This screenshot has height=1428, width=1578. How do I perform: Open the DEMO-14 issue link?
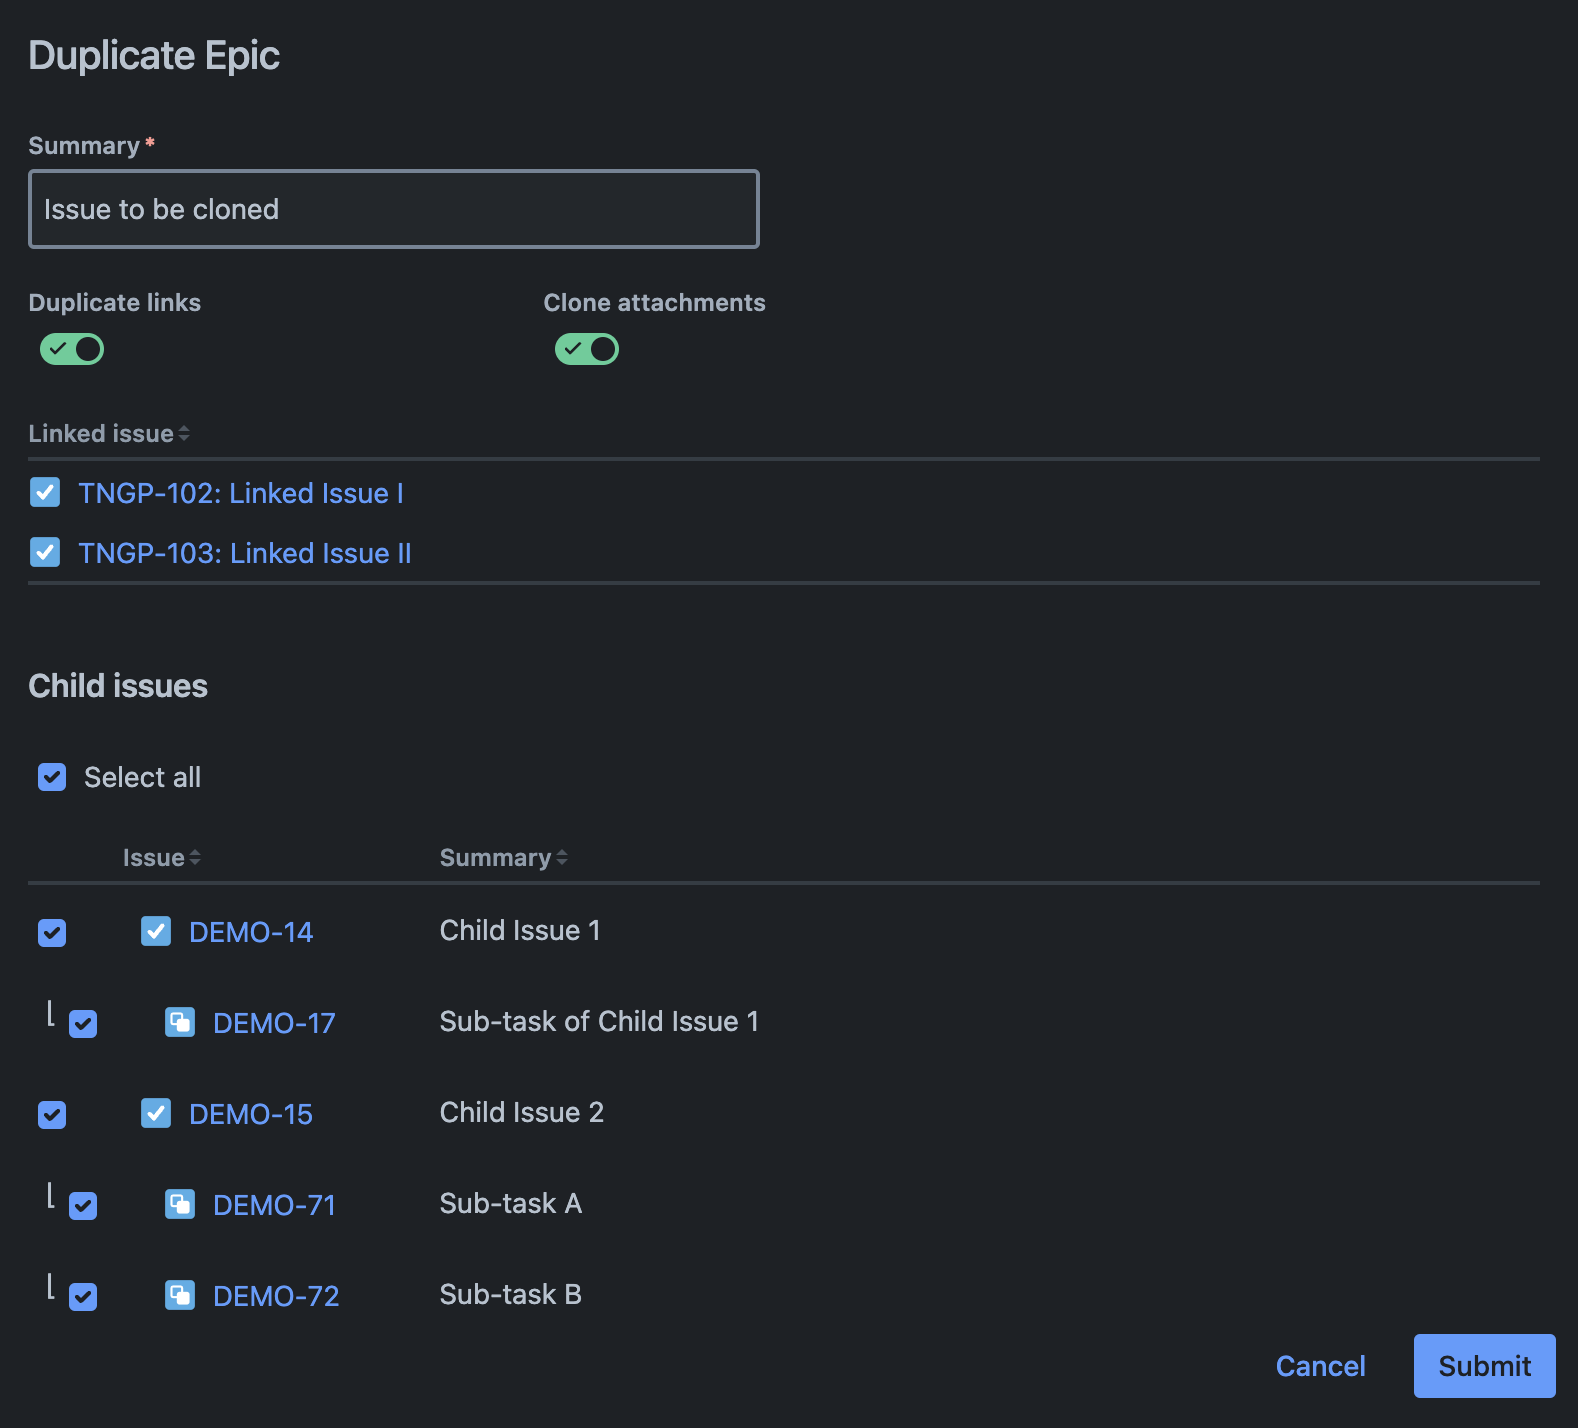click(251, 933)
